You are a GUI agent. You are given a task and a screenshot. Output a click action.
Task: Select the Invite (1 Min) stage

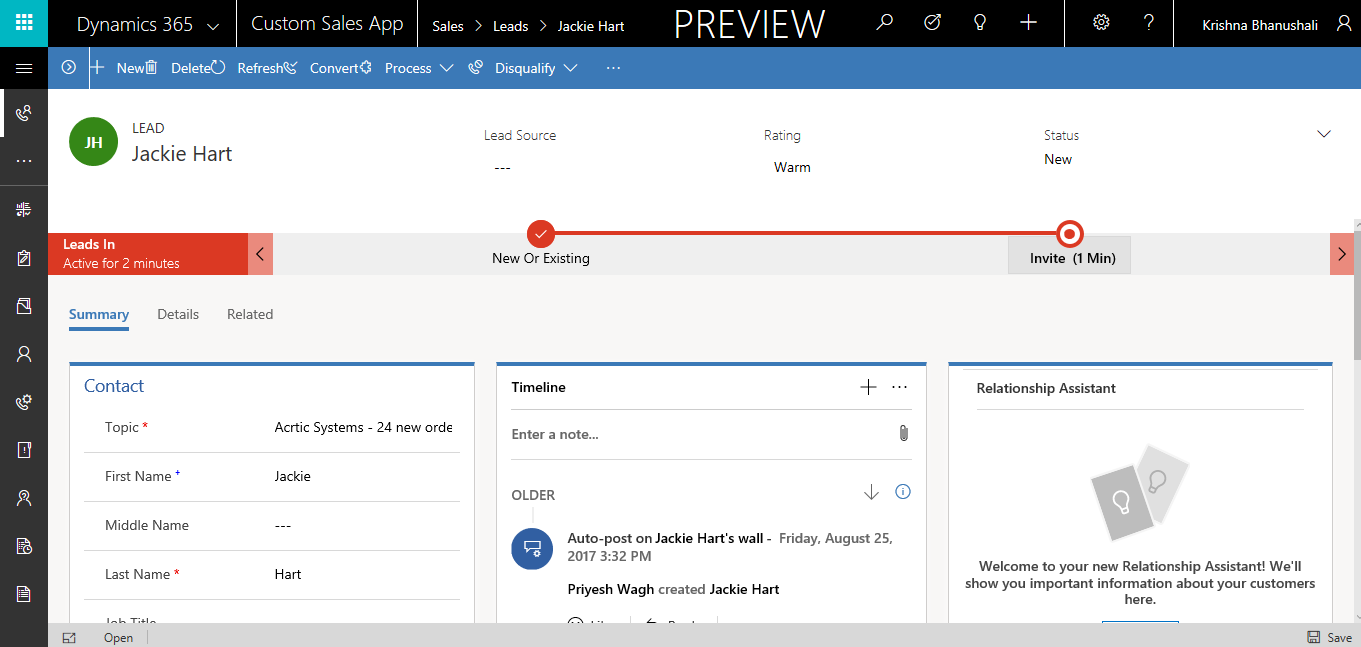coord(1070,255)
